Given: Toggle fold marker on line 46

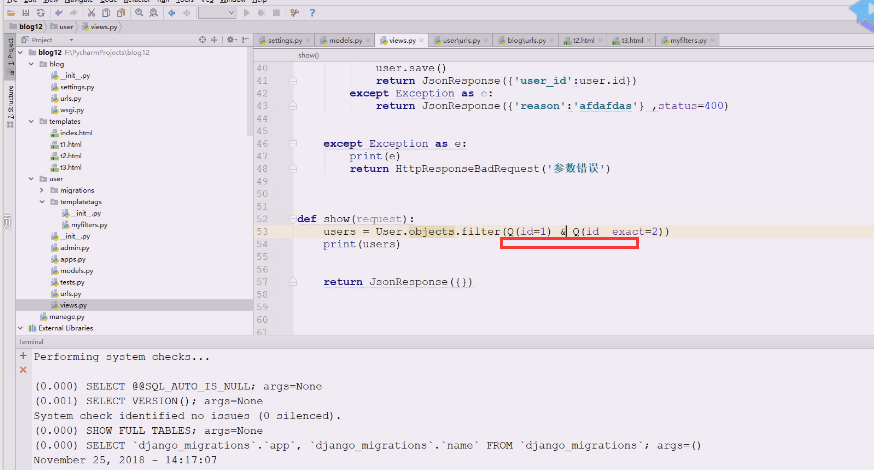Looking at the screenshot, I should [x=293, y=144].
